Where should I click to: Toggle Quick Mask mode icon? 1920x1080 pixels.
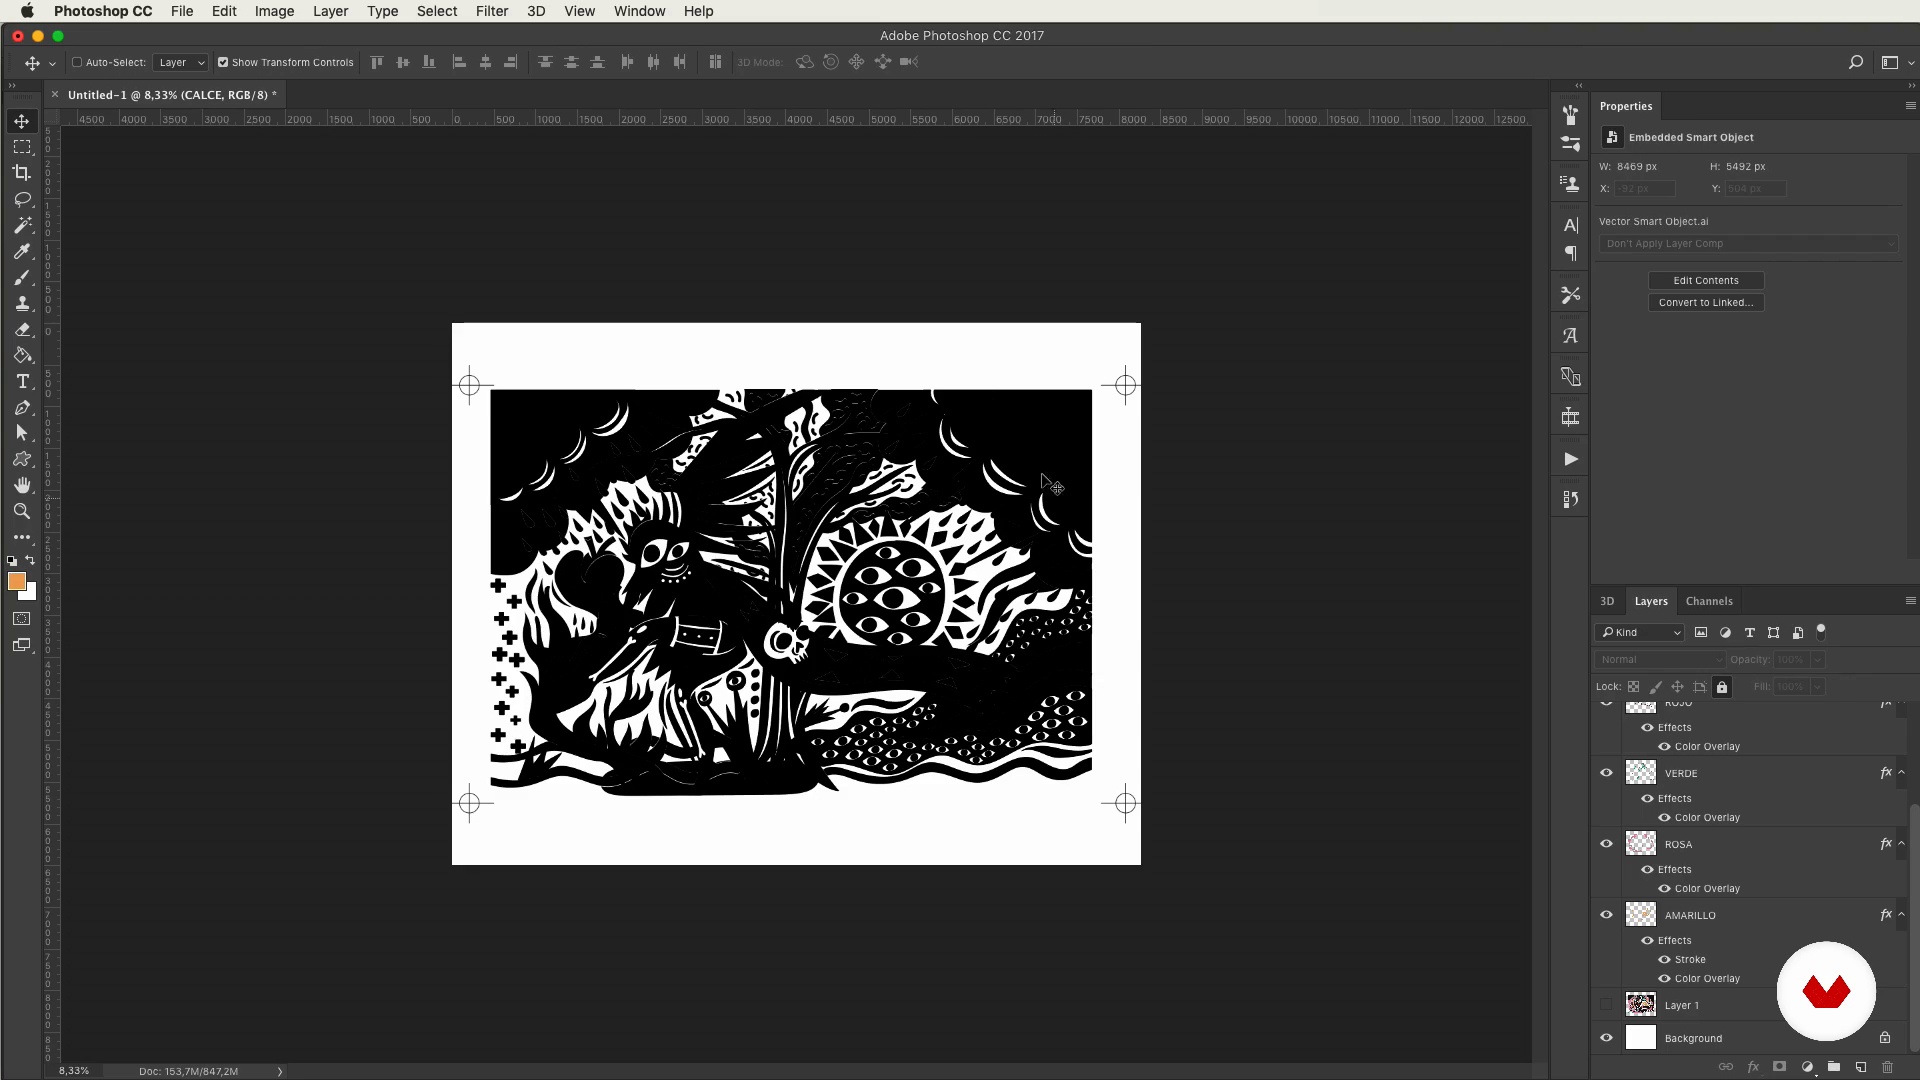click(x=22, y=619)
